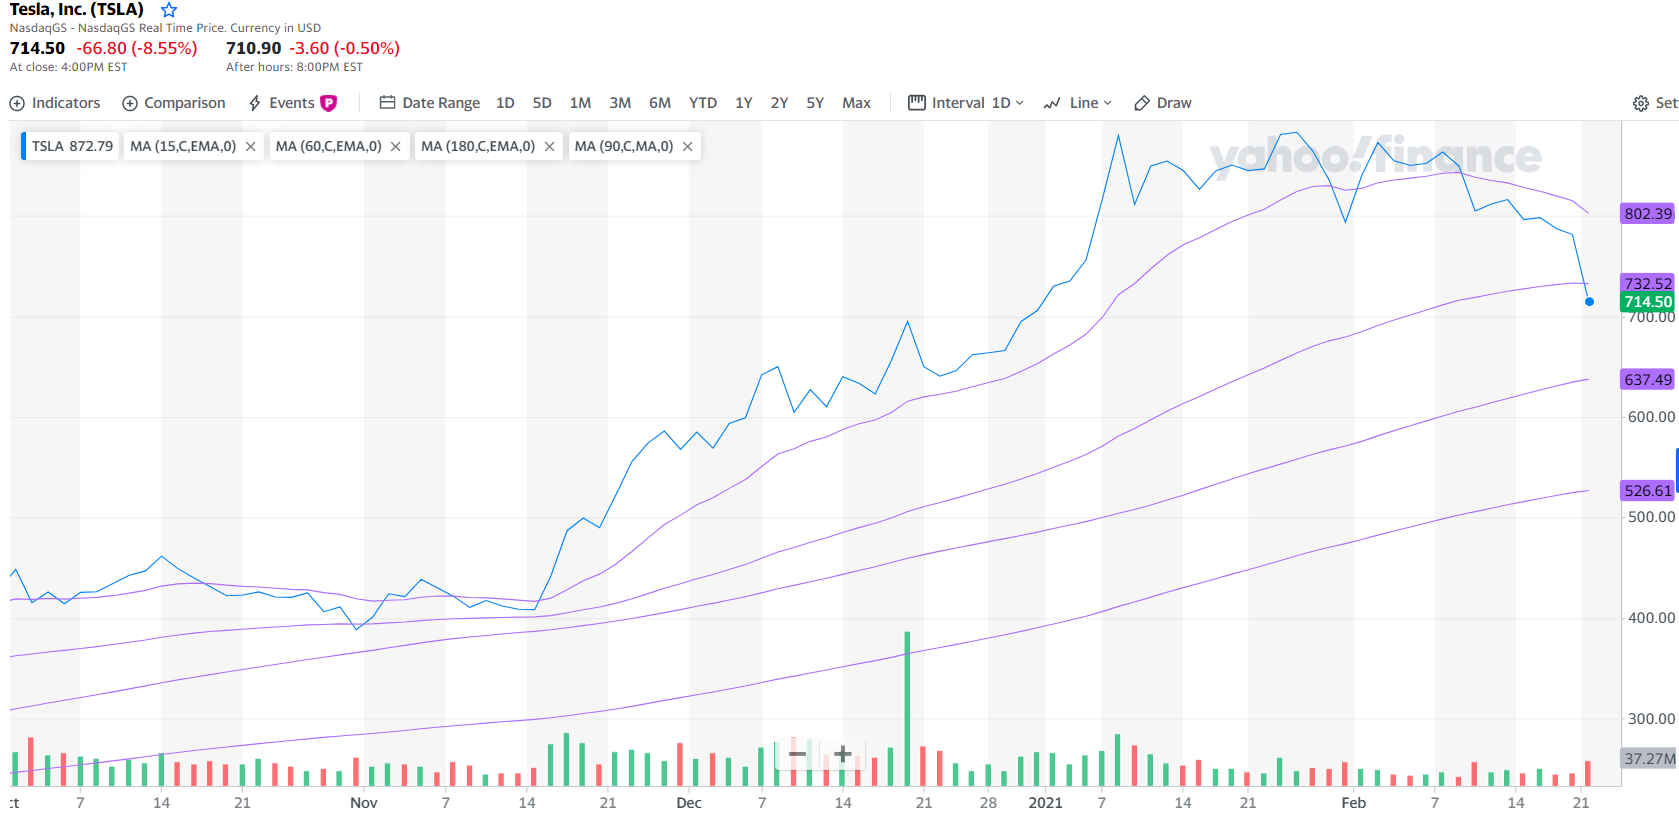The width and height of the screenshot is (1679, 827).
Task: Click the Date Range calendar icon
Action: coord(388,102)
